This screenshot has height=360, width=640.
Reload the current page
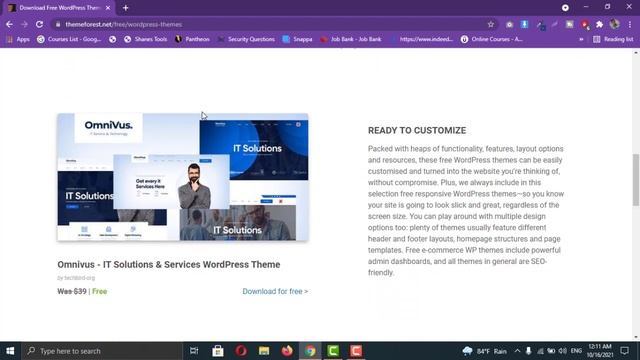pyautogui.click(x=39, y=24)
